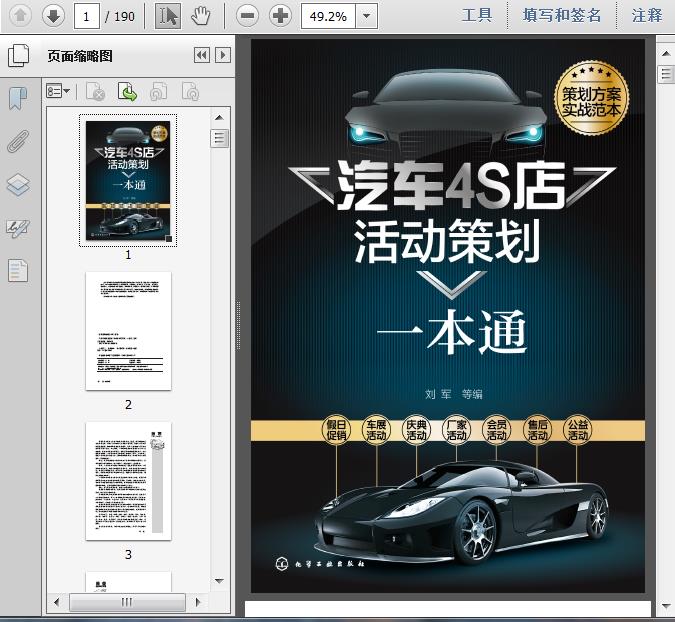This screenshot has height=622, width=675.
Task: Click the 售后活动 circle label
Action: pos(537,430)
